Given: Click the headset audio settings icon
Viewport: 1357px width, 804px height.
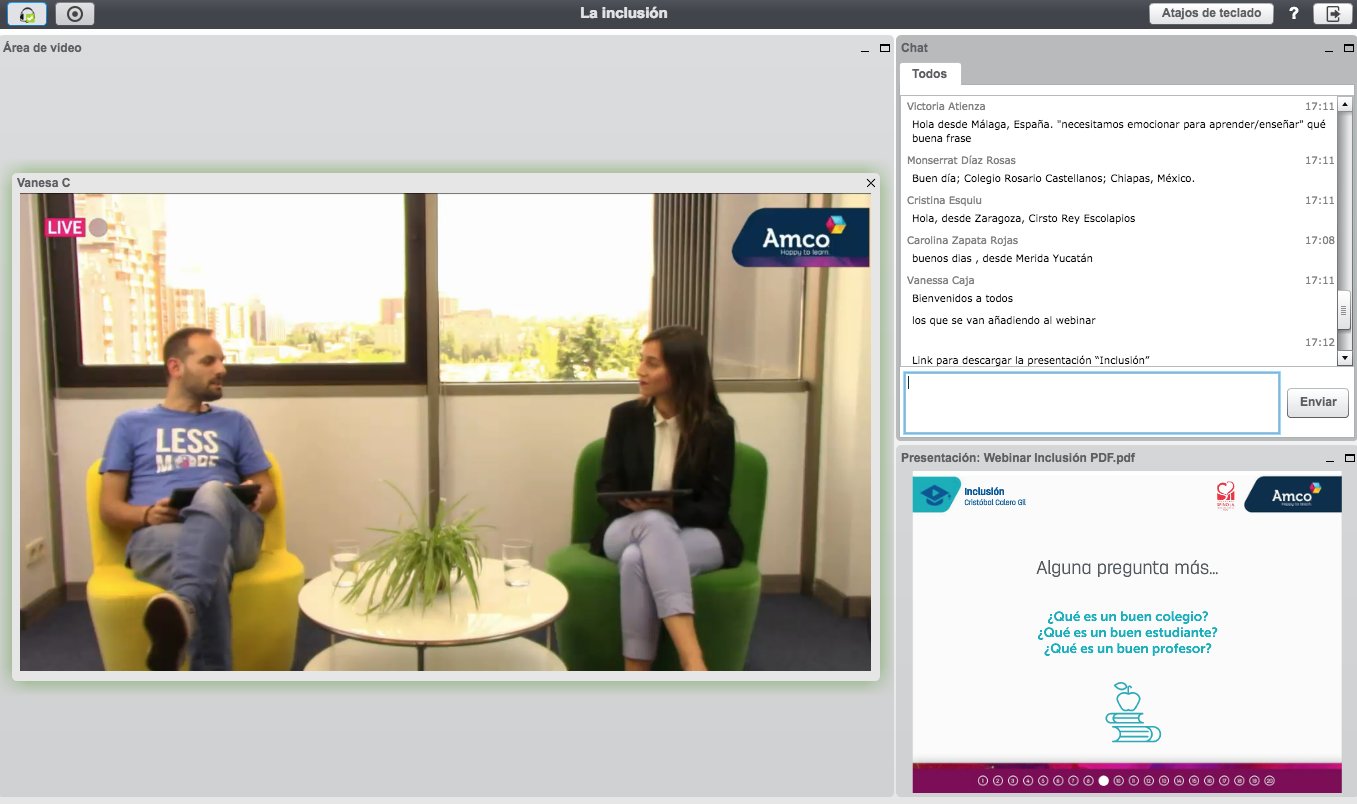Looking at the screenshot, I should [x=27, y=14].
